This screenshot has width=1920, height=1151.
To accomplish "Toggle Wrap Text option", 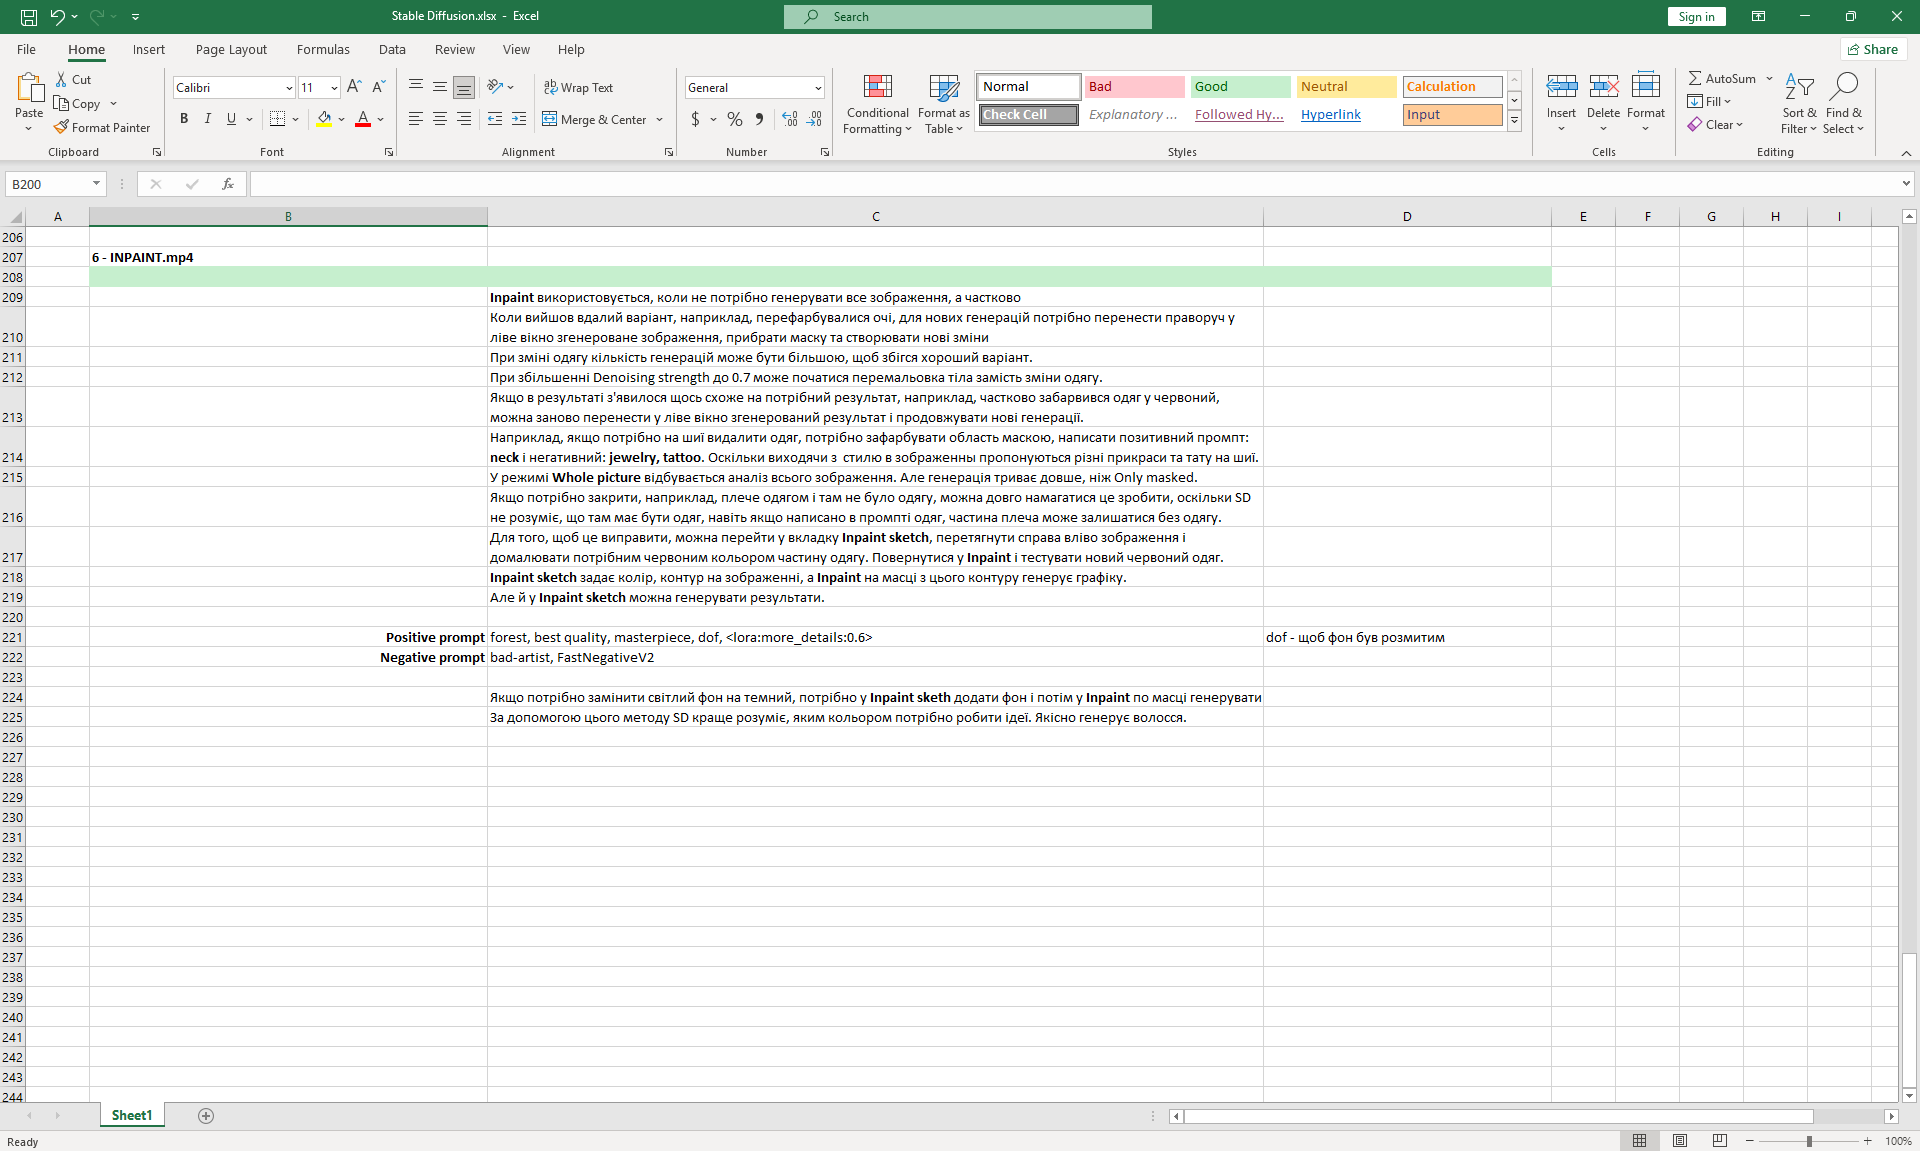I will point(578,88).
